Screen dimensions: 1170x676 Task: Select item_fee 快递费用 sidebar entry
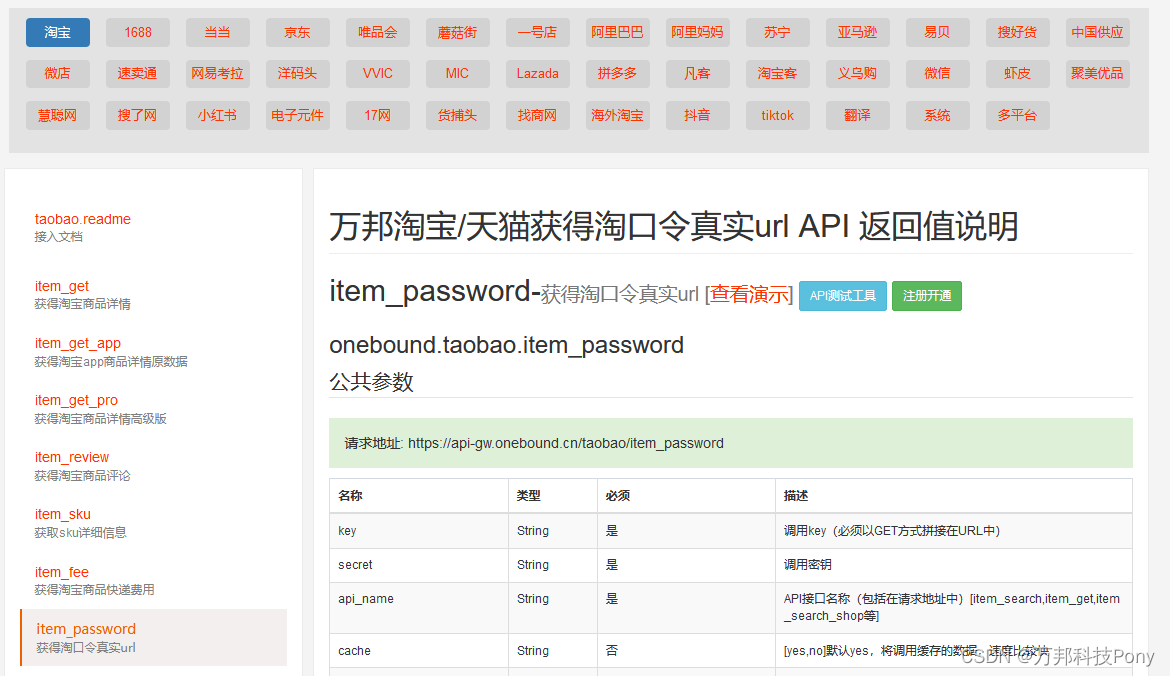point(95,580)
